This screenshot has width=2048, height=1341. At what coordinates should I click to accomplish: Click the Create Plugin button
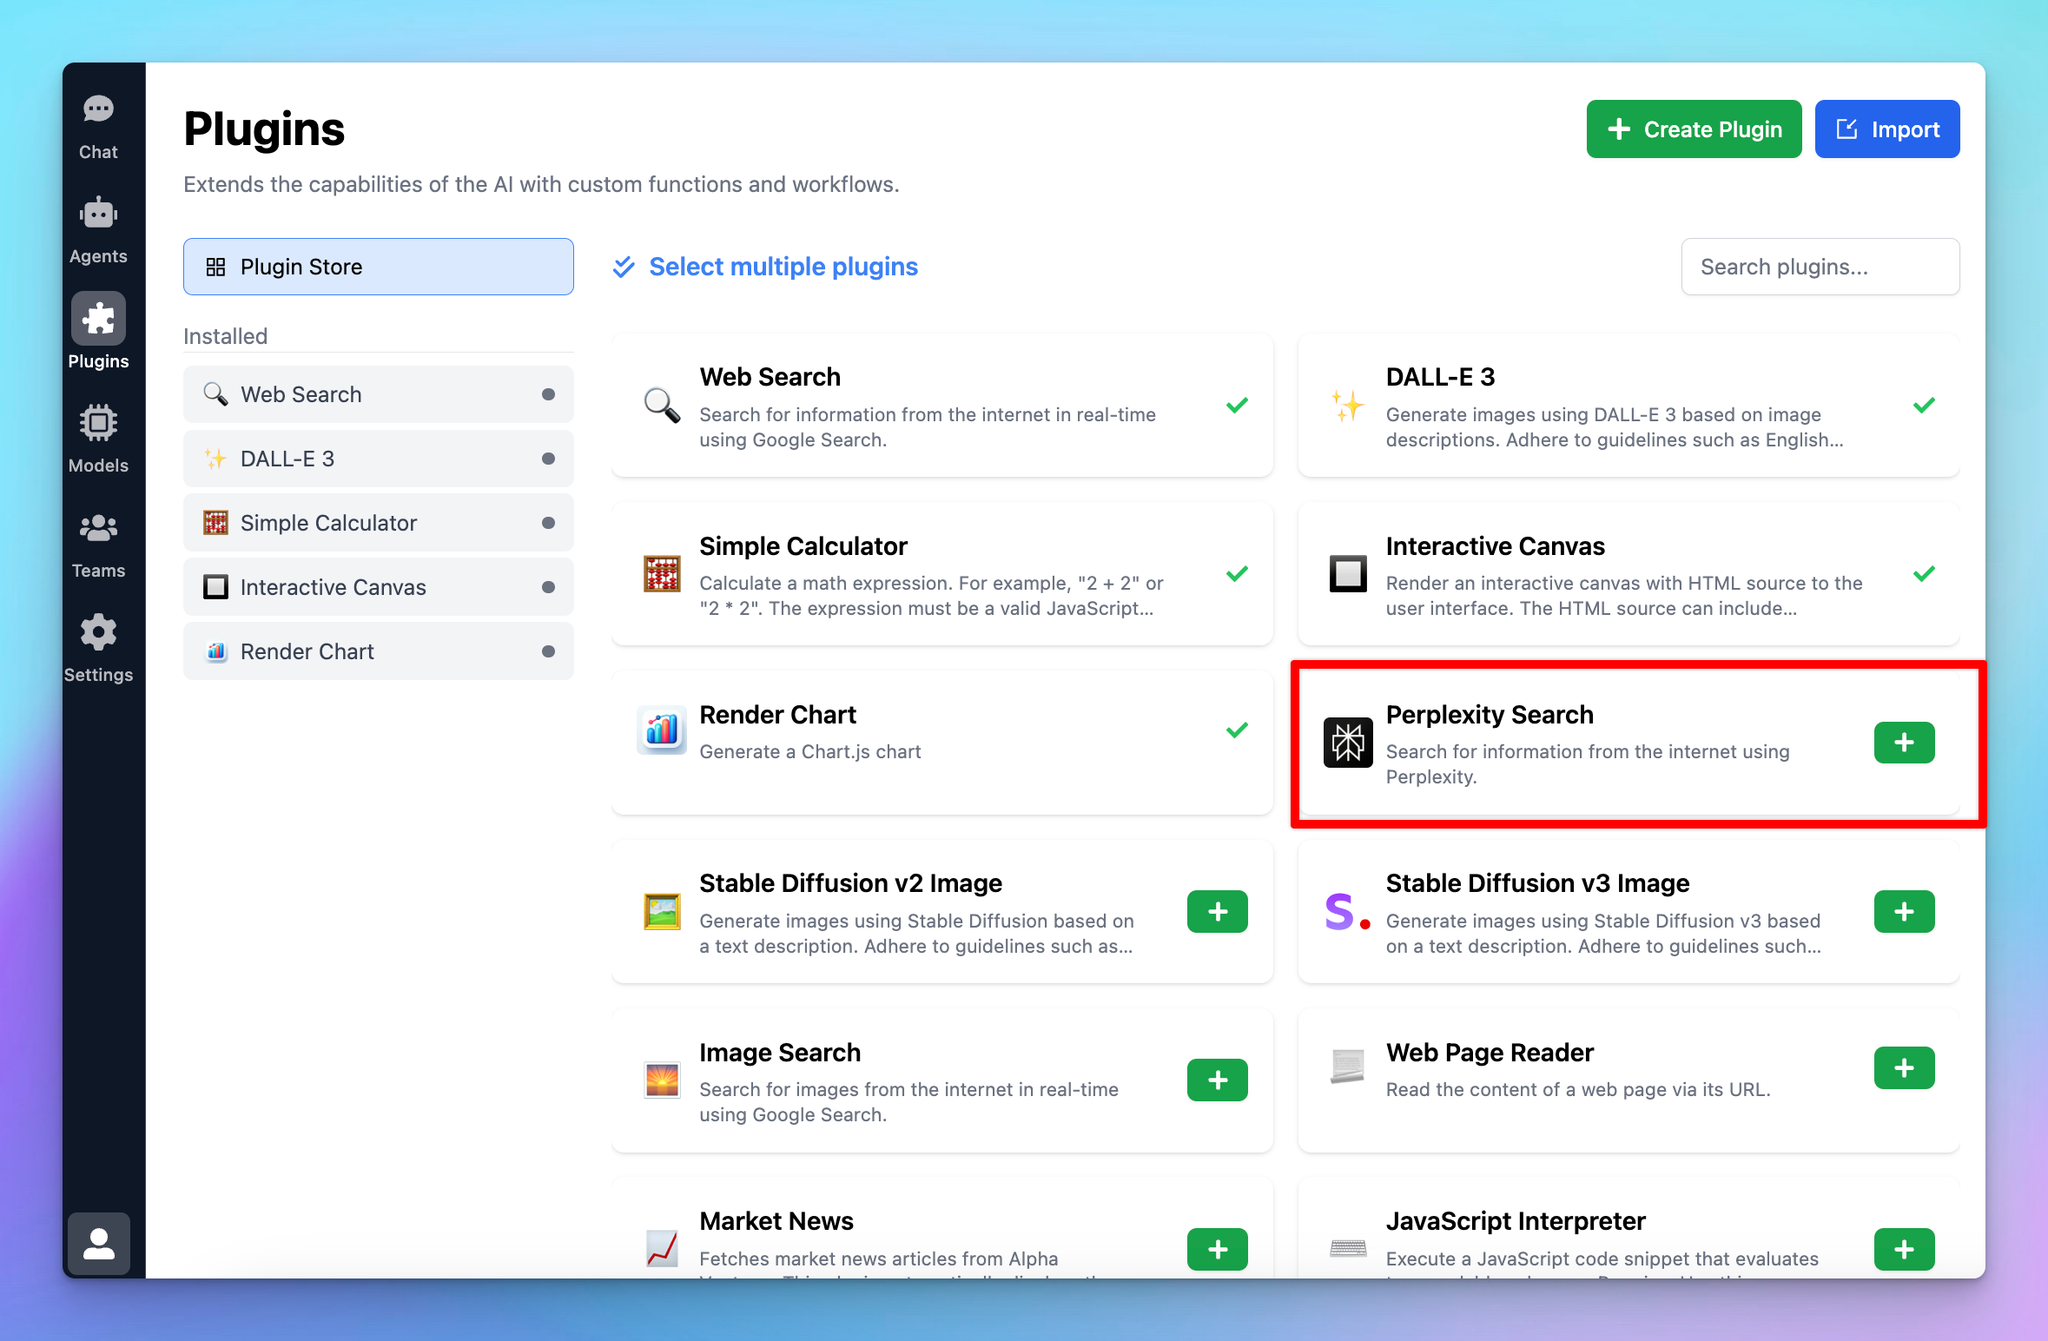pos(1694,129)
